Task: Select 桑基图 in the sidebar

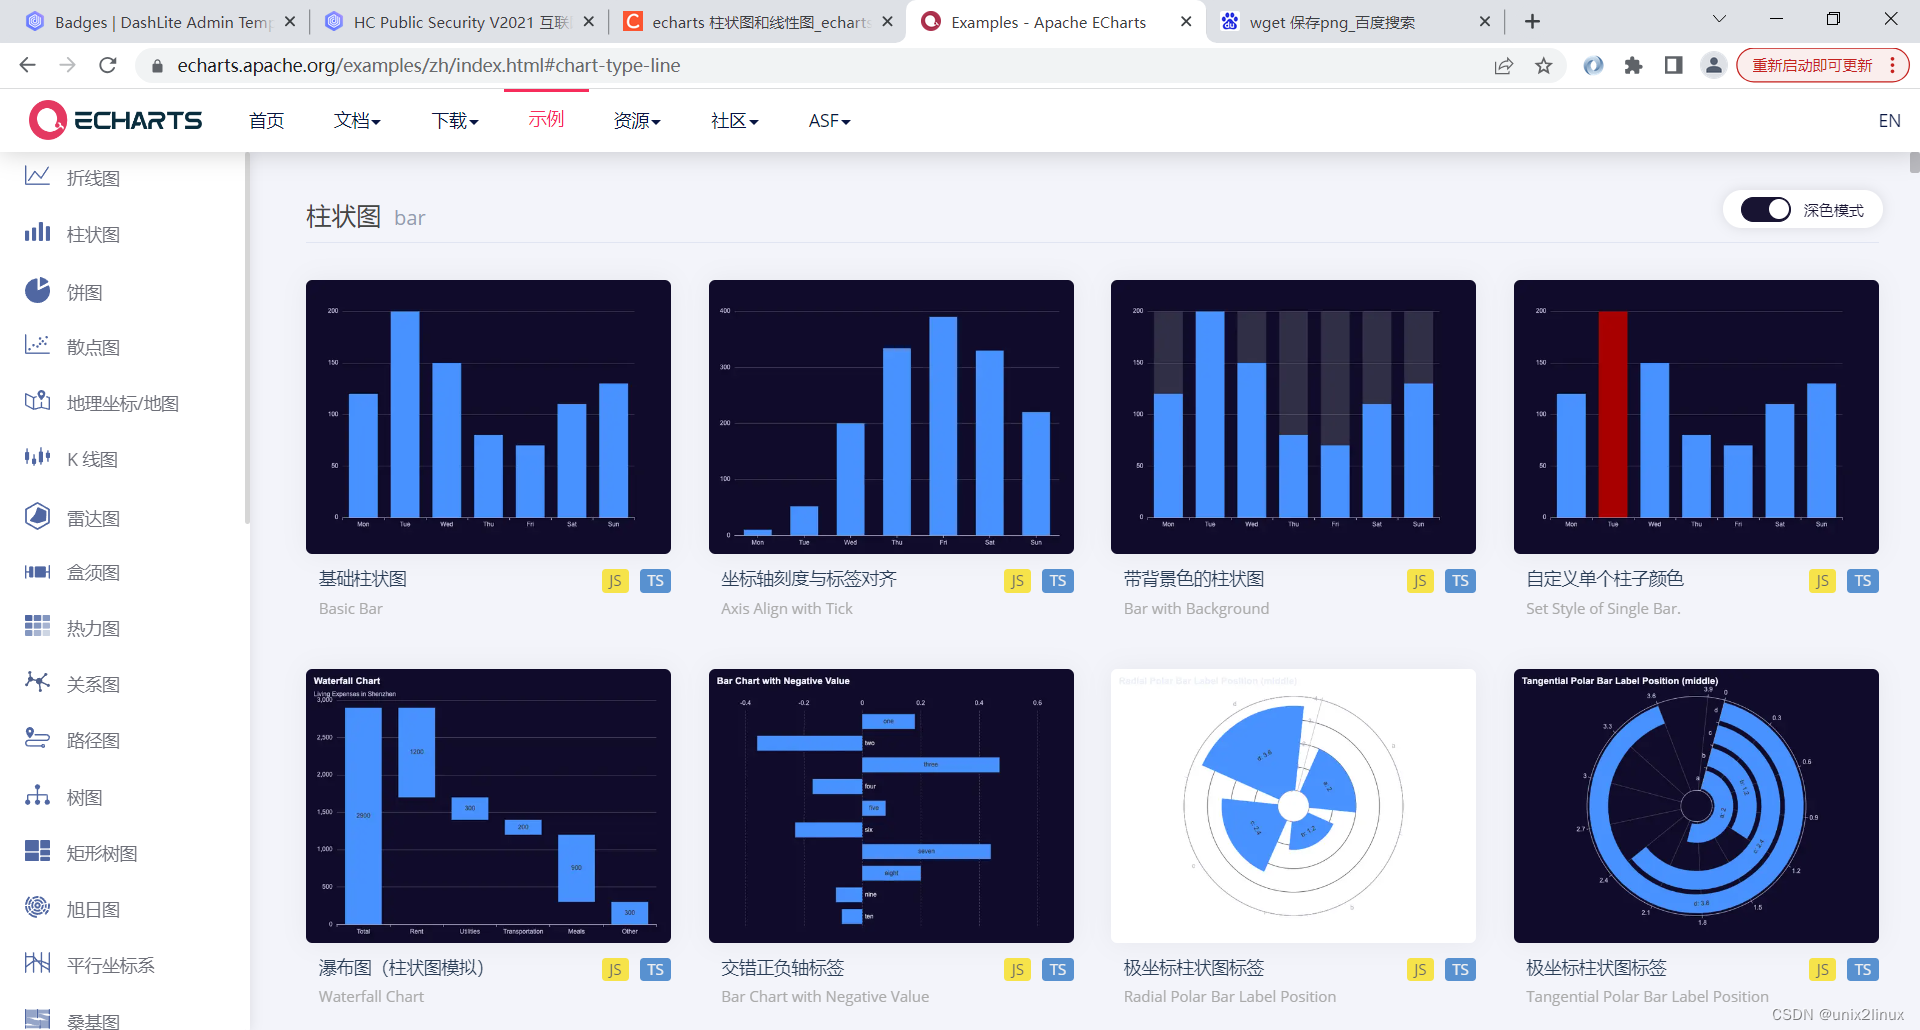Action: coord(93,1021)
